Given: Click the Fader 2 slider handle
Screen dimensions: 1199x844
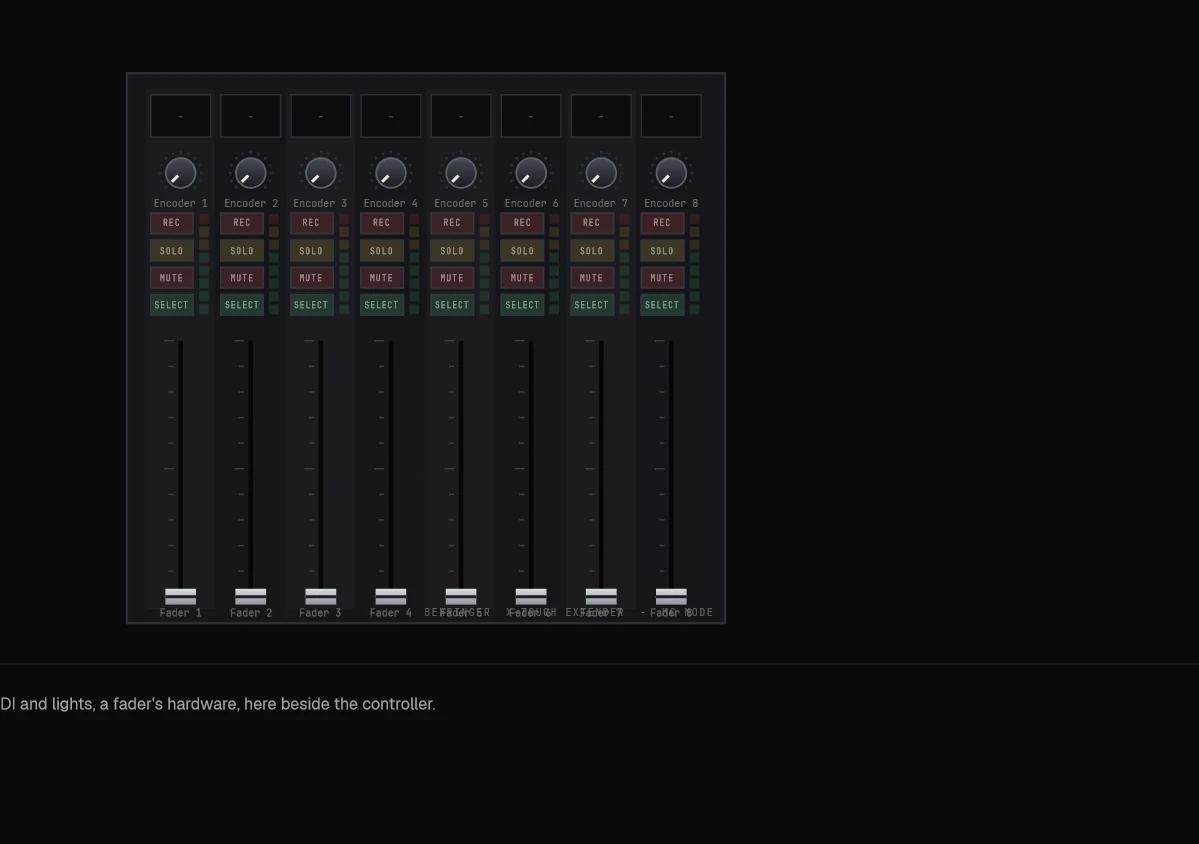Looking at the screenshot, I should coord(251,596).
